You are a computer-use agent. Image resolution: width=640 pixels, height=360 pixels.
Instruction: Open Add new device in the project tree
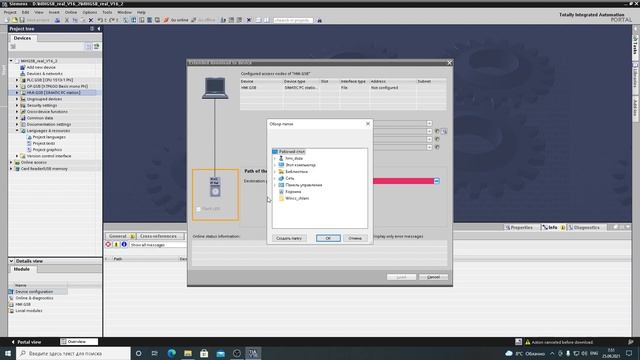tap(41, 67)
